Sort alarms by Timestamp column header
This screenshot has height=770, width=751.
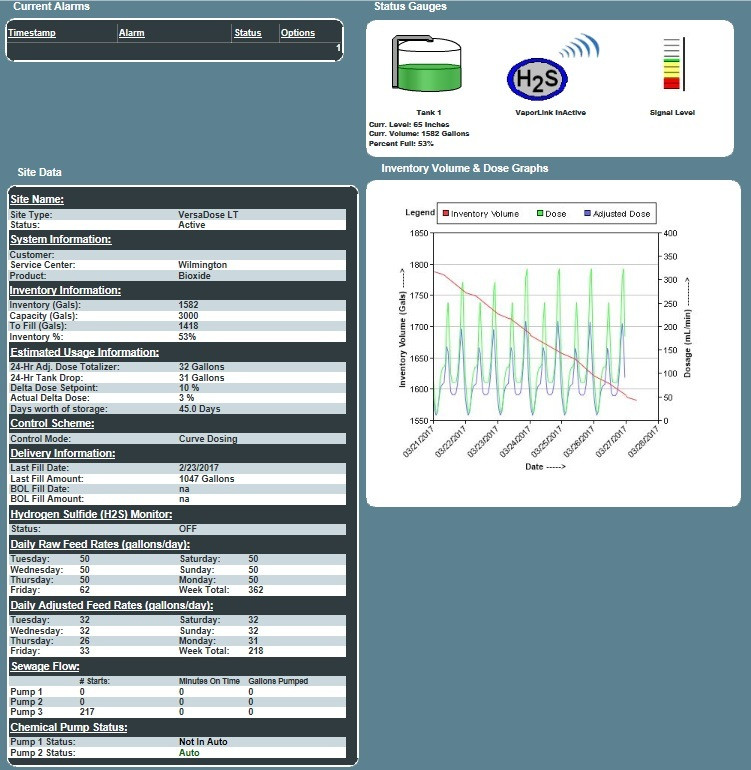click(33, 33)
